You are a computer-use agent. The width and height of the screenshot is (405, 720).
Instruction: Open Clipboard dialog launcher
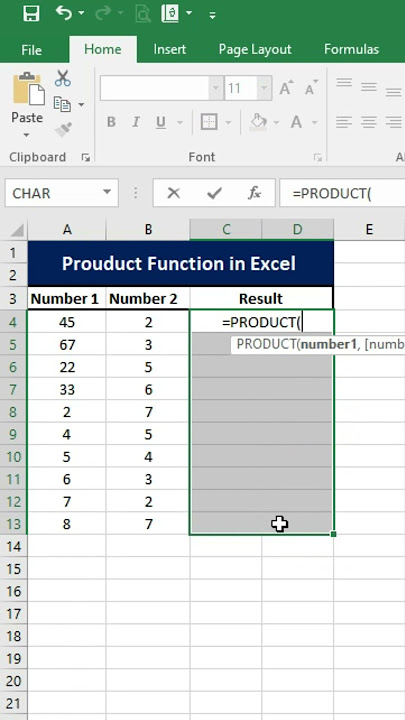(85, 158)
